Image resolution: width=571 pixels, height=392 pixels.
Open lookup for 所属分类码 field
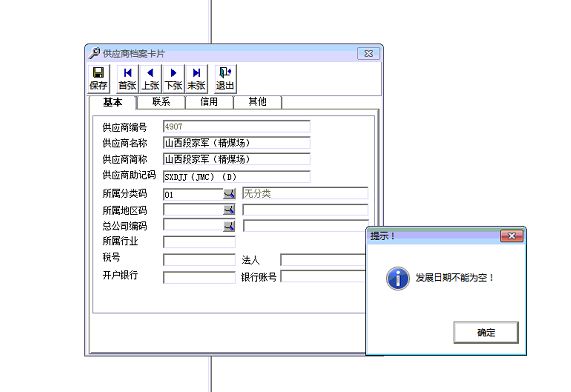click(x=229, y=194)
